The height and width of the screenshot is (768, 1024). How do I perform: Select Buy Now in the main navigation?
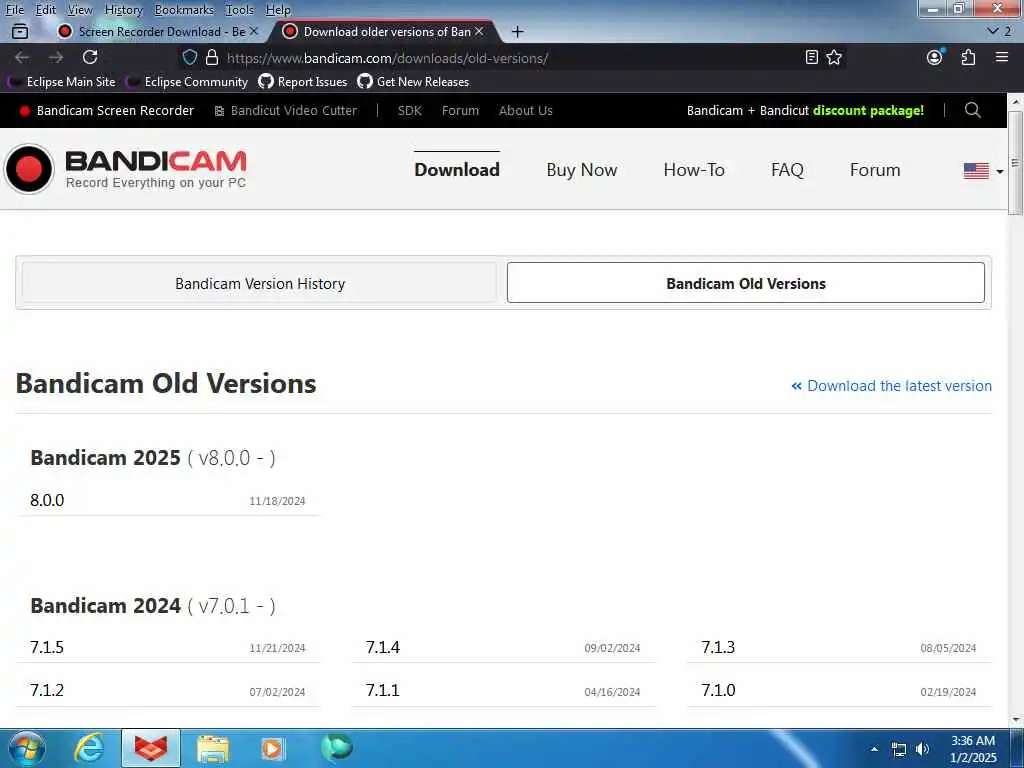[582, 170]
